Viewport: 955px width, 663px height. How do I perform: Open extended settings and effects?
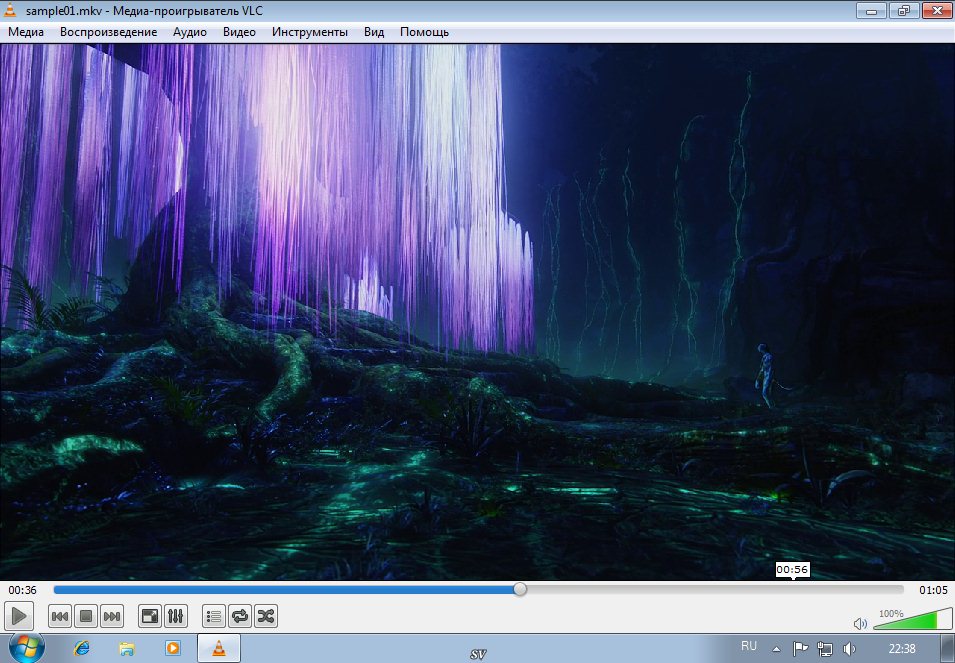[x=174, y=616]
